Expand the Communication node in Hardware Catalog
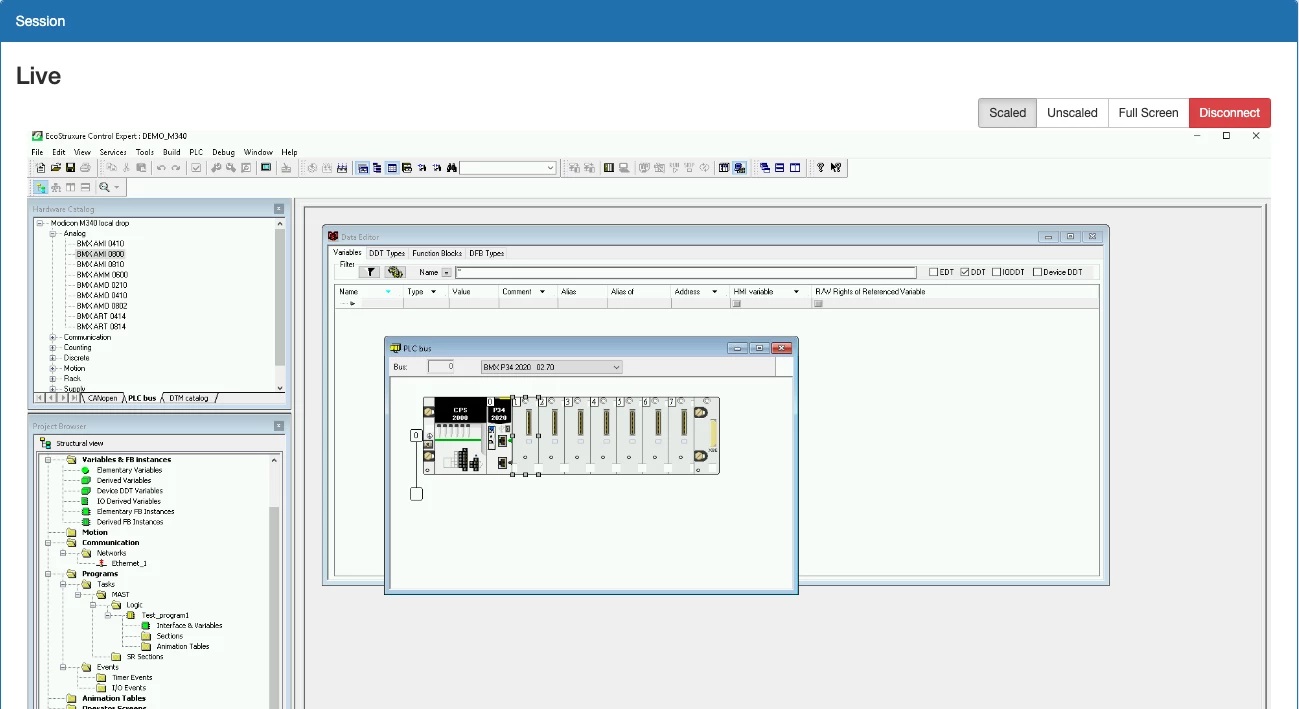 pyautogui.click(x=53, y=337)
